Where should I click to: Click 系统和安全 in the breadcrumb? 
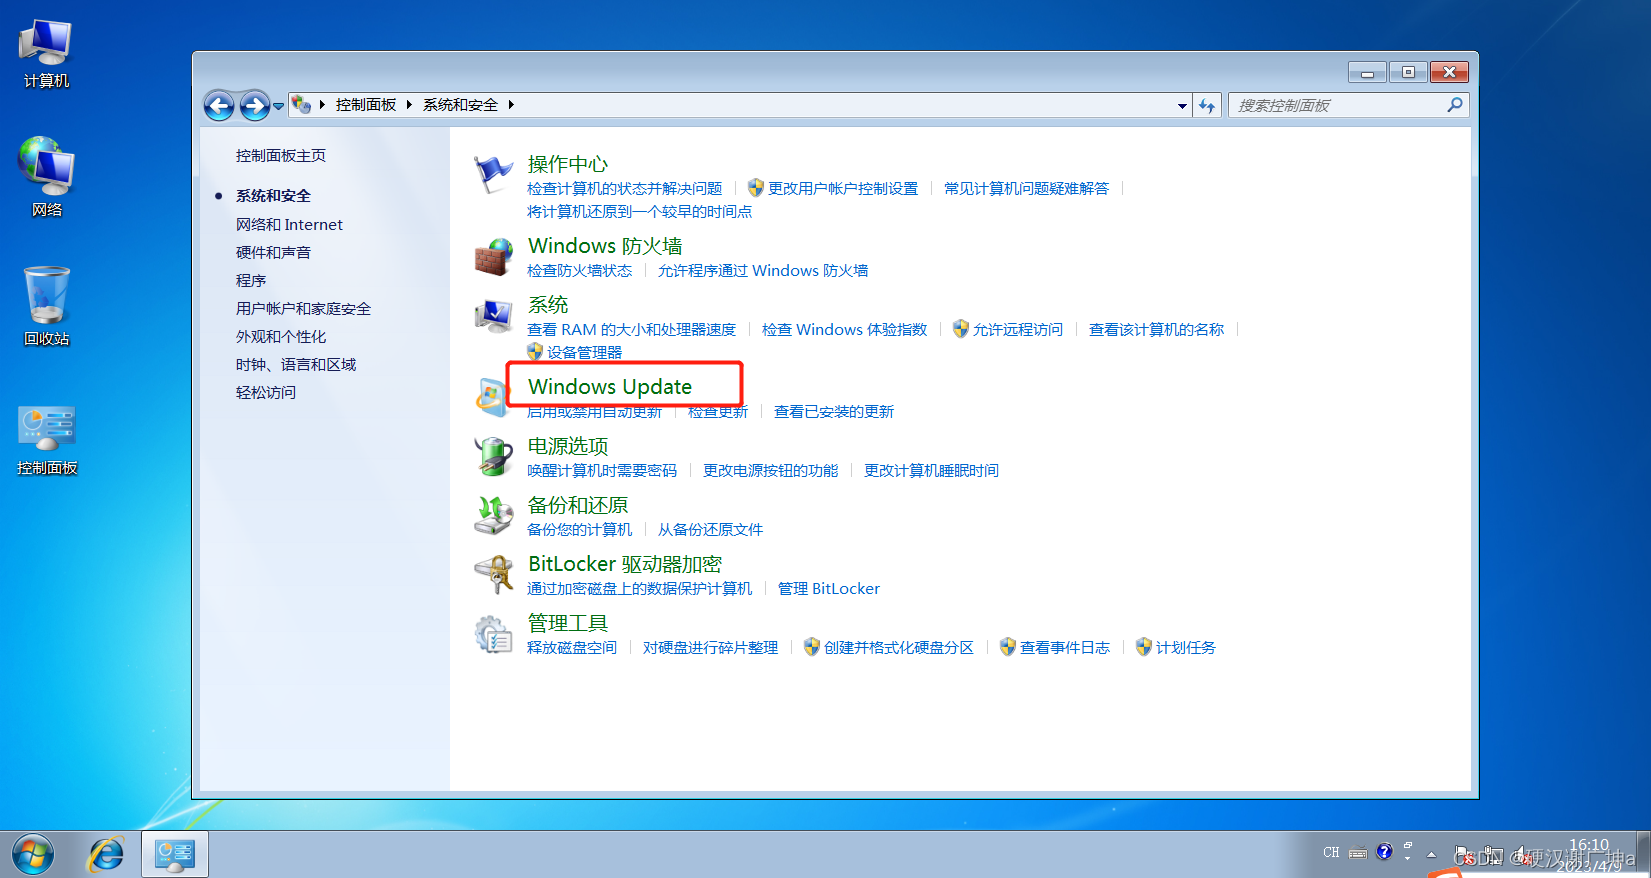pyautogui.click(x=460, y=104)
